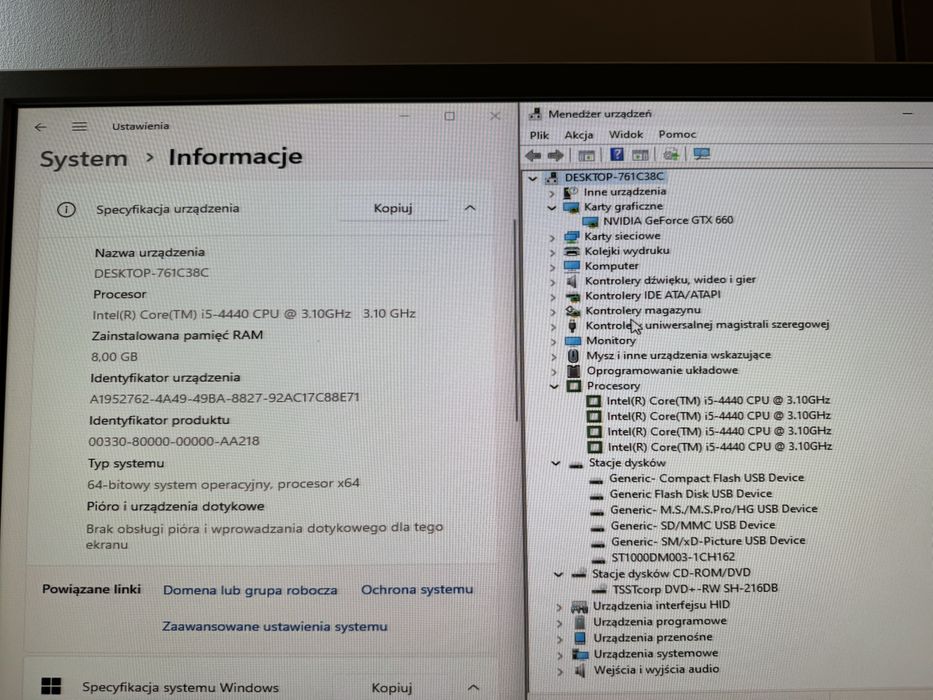
Task: Expand the Kontrolery IDE ATA/ATAPI category
Action: point(553,296)
